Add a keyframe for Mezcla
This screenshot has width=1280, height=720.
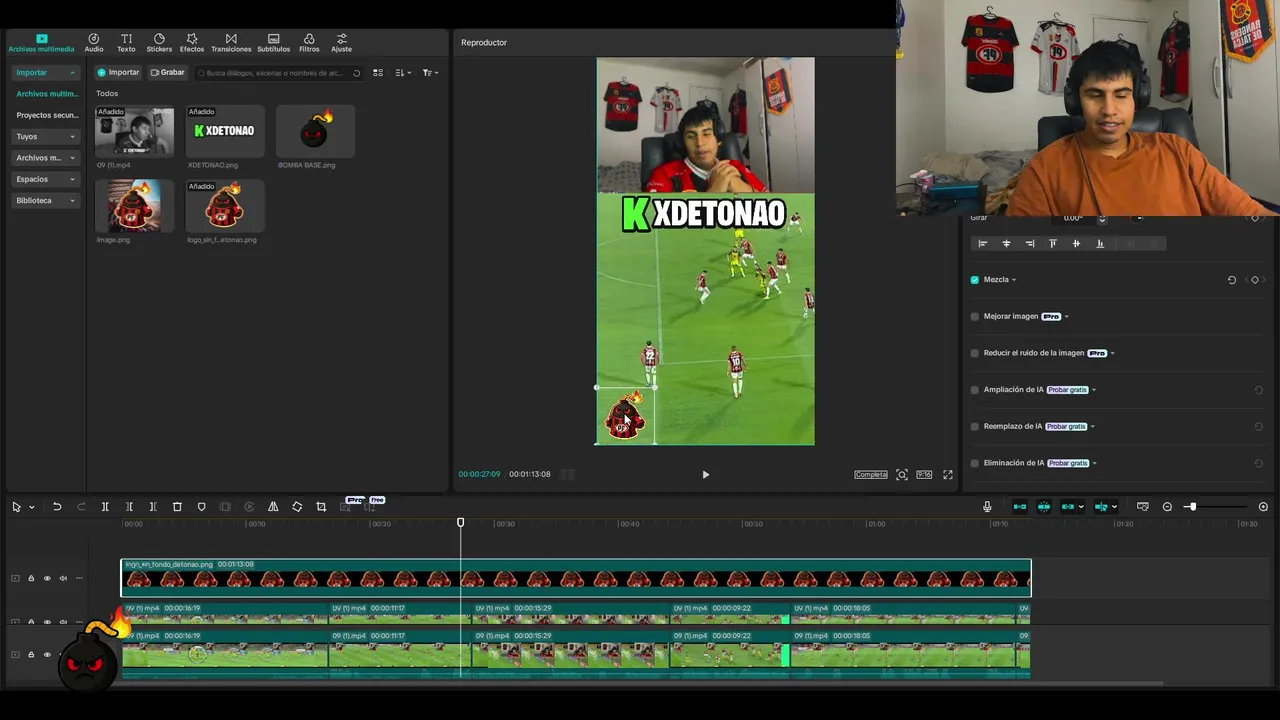coord(1255,280)
